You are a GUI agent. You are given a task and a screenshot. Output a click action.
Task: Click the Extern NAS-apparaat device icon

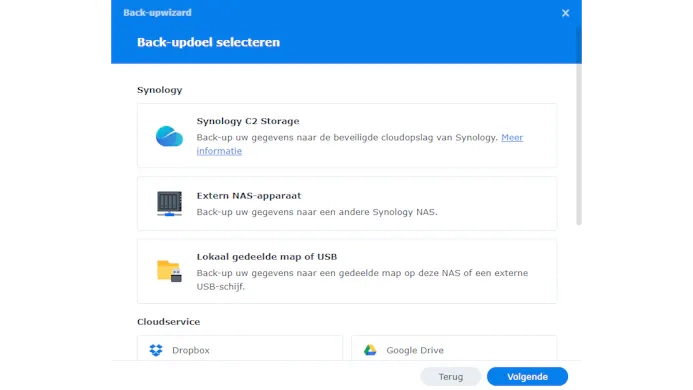point(169,203)
